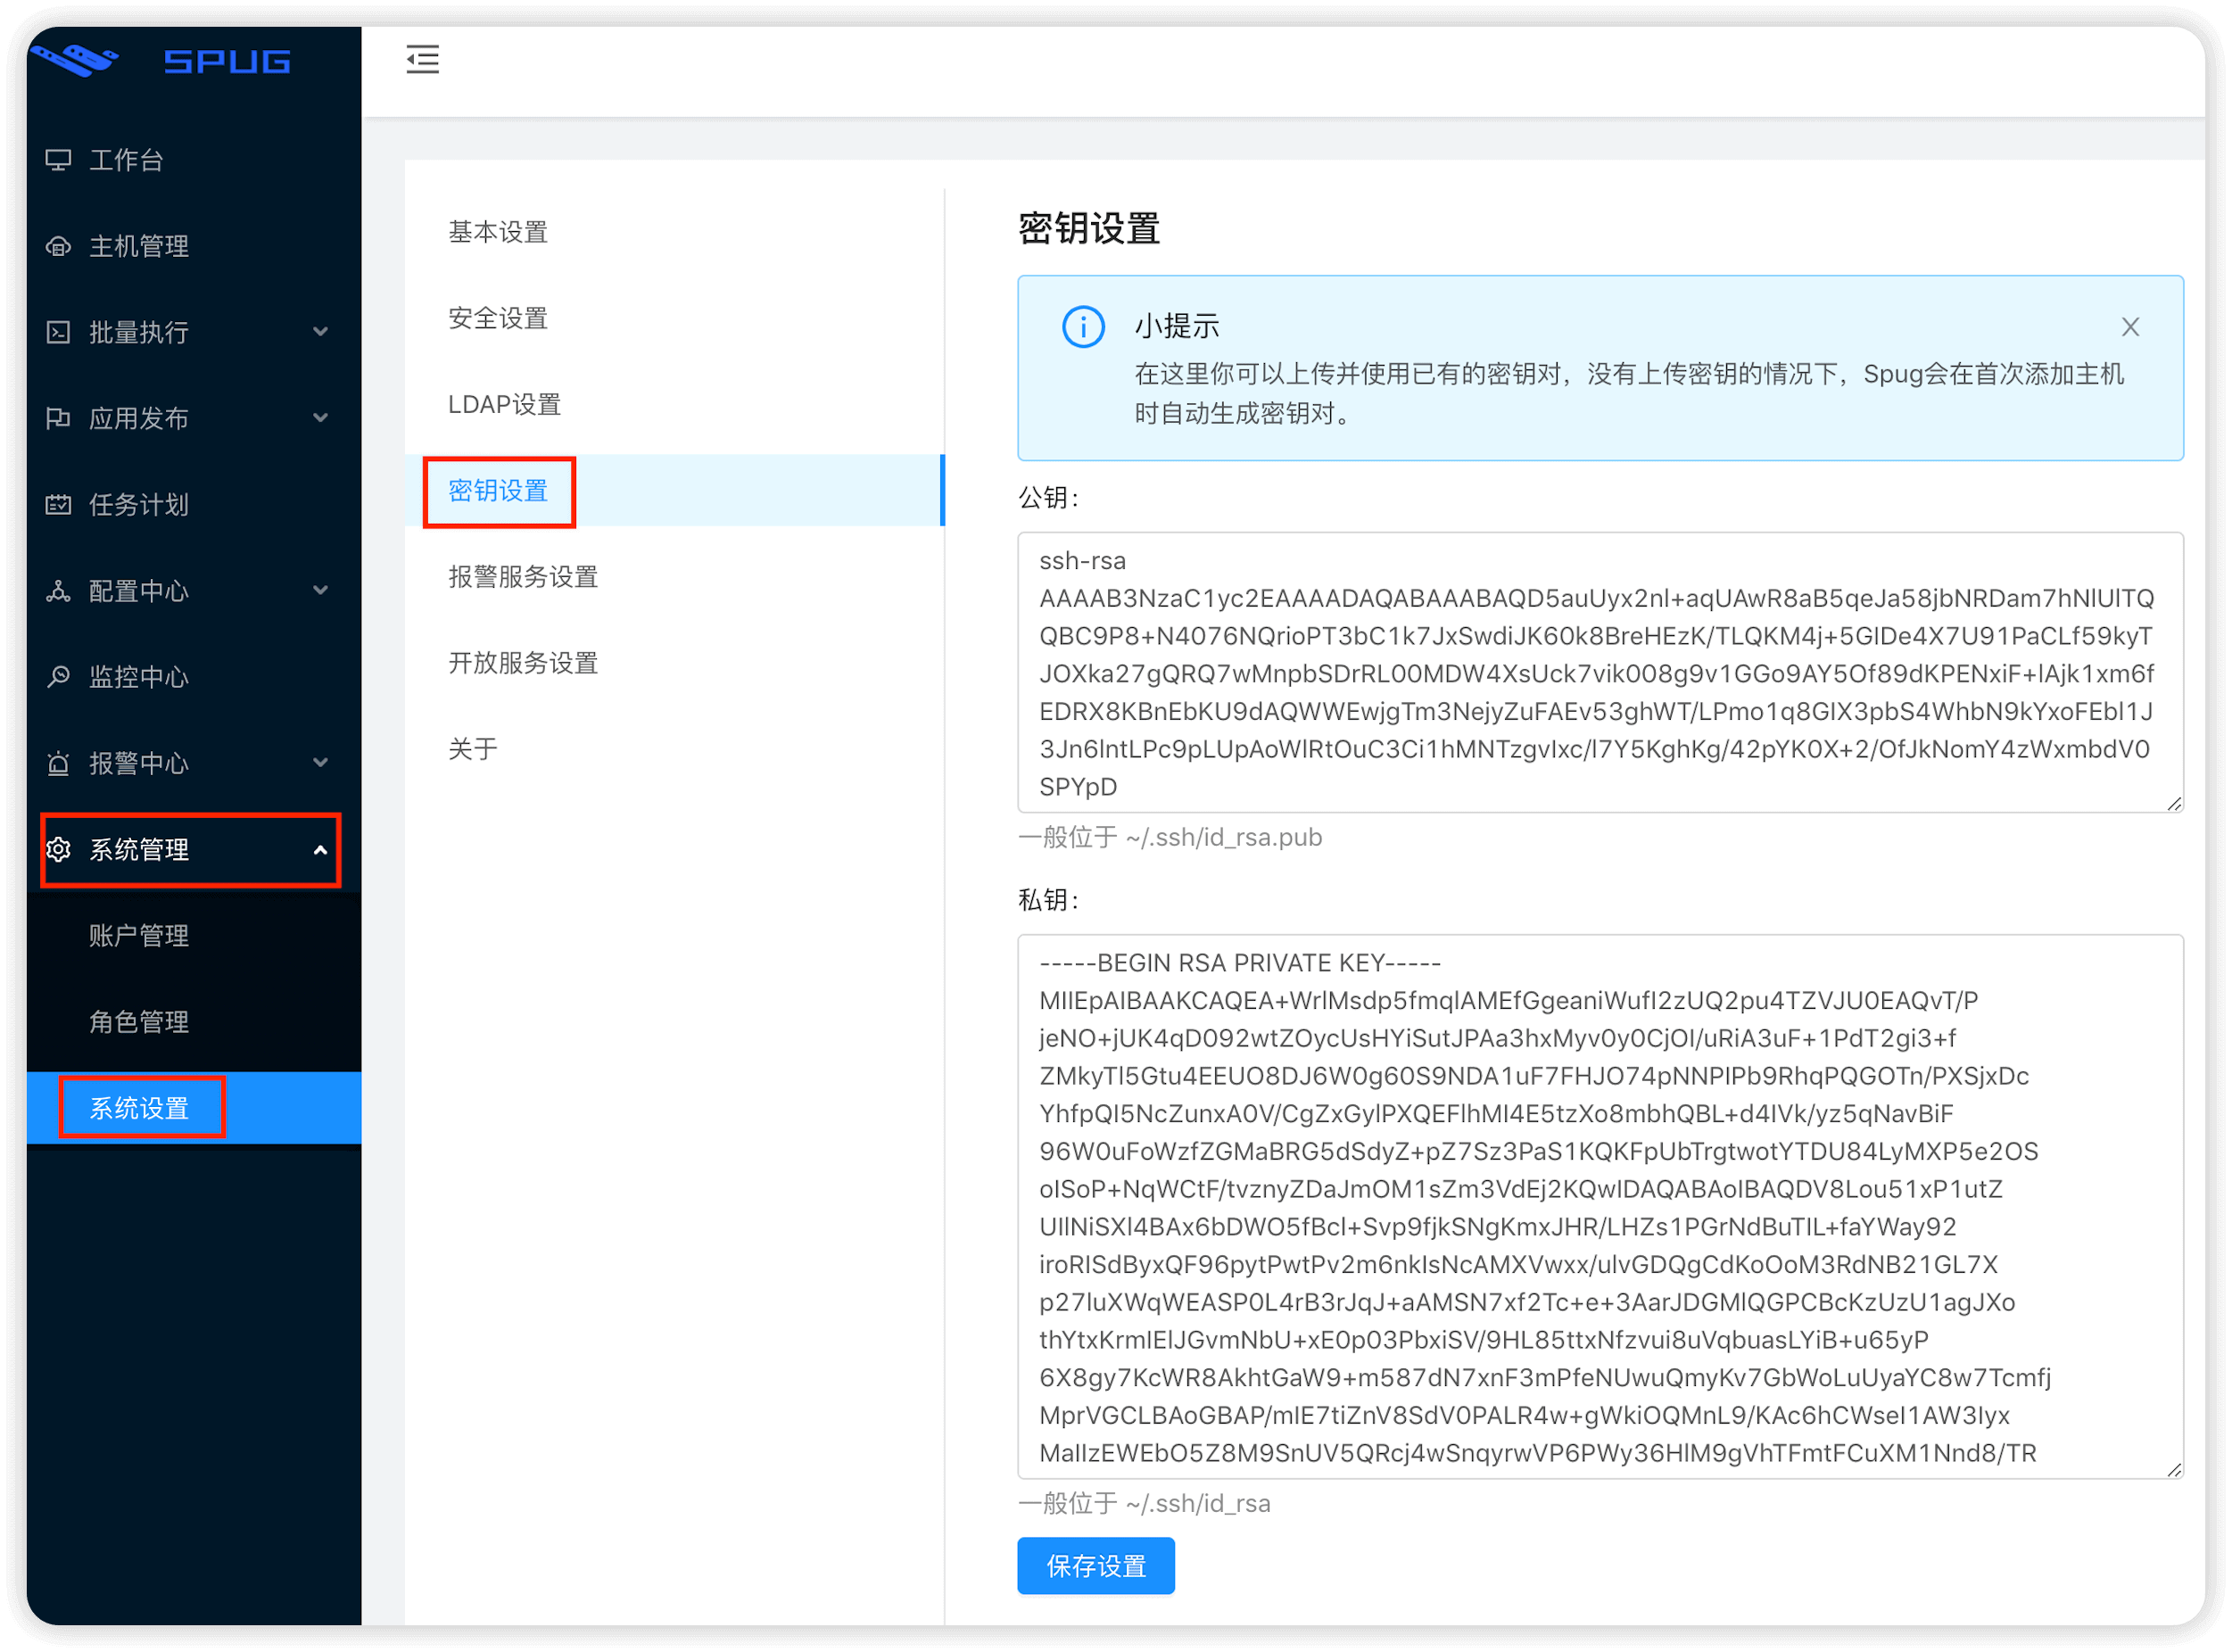The image size is (2232, 1652).
Task: Click the blue info icon in 小提示
Action: click(1083, 327)
